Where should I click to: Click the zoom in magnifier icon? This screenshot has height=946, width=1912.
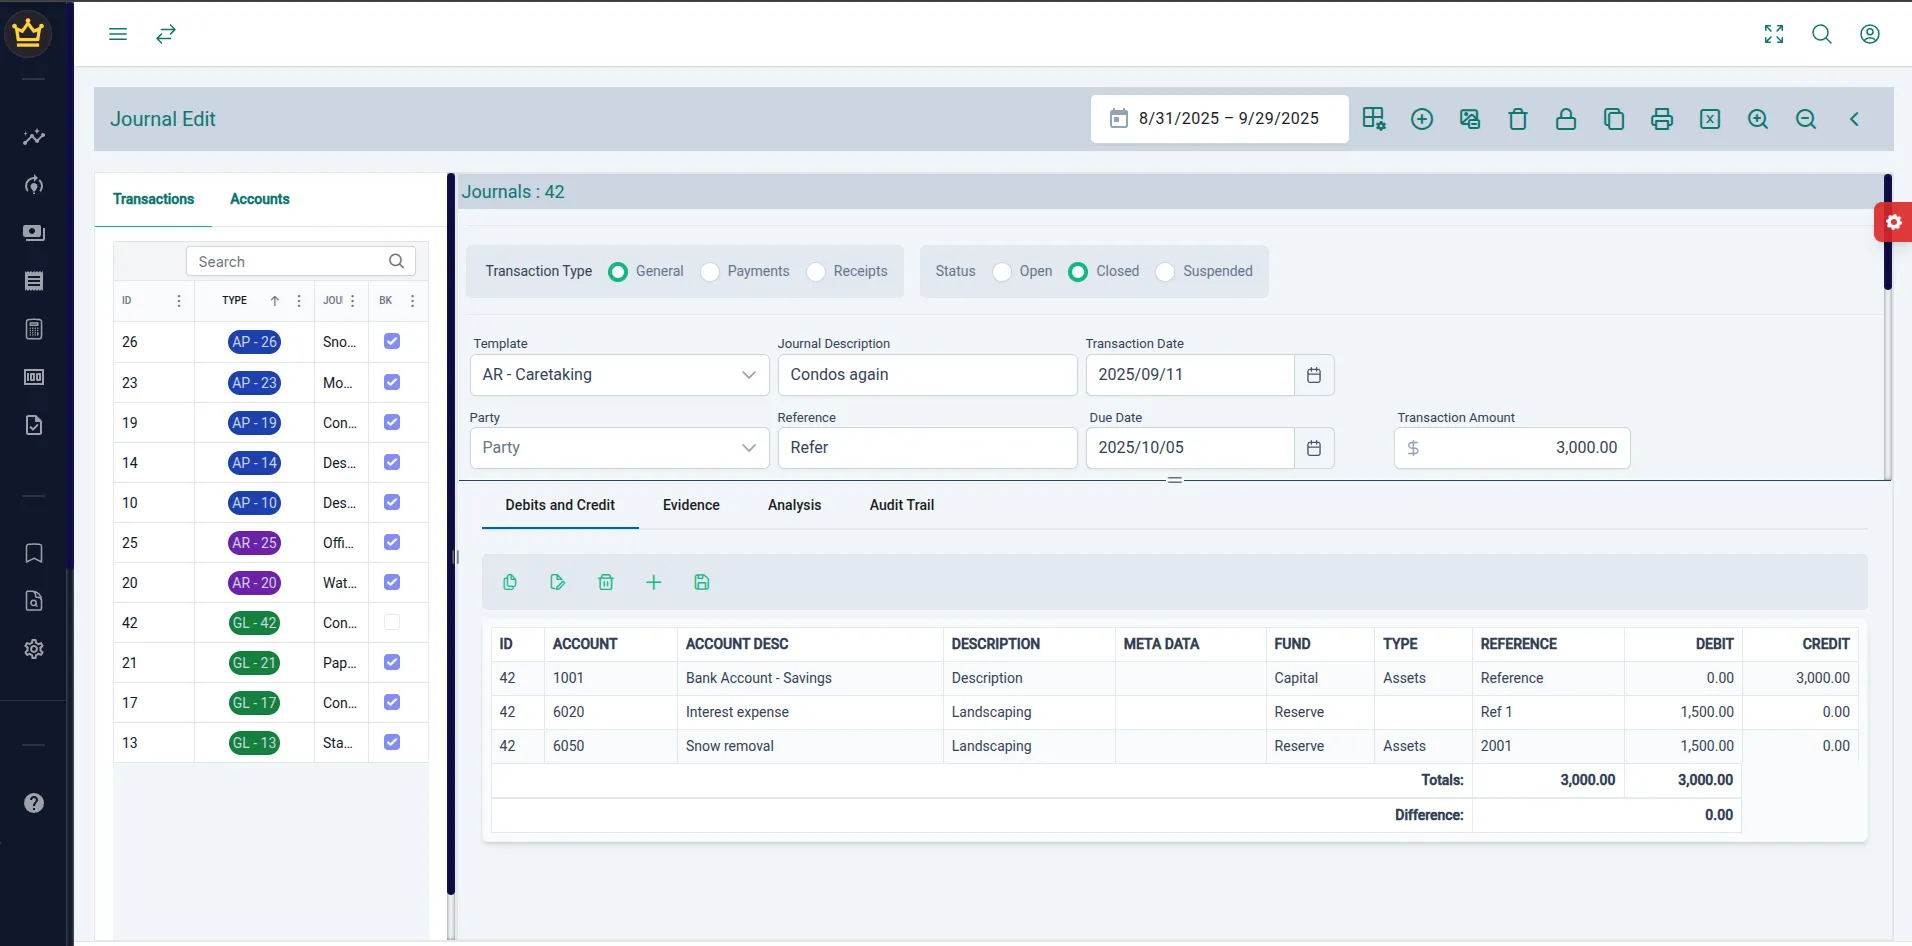pos(1757,119)
